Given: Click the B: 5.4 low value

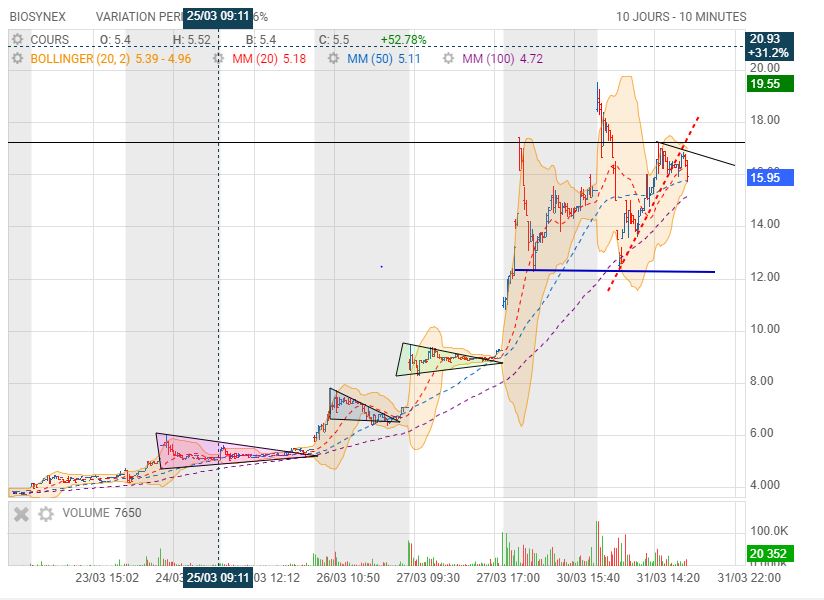Looking at the screenshot, I should (x=261, y=40).
